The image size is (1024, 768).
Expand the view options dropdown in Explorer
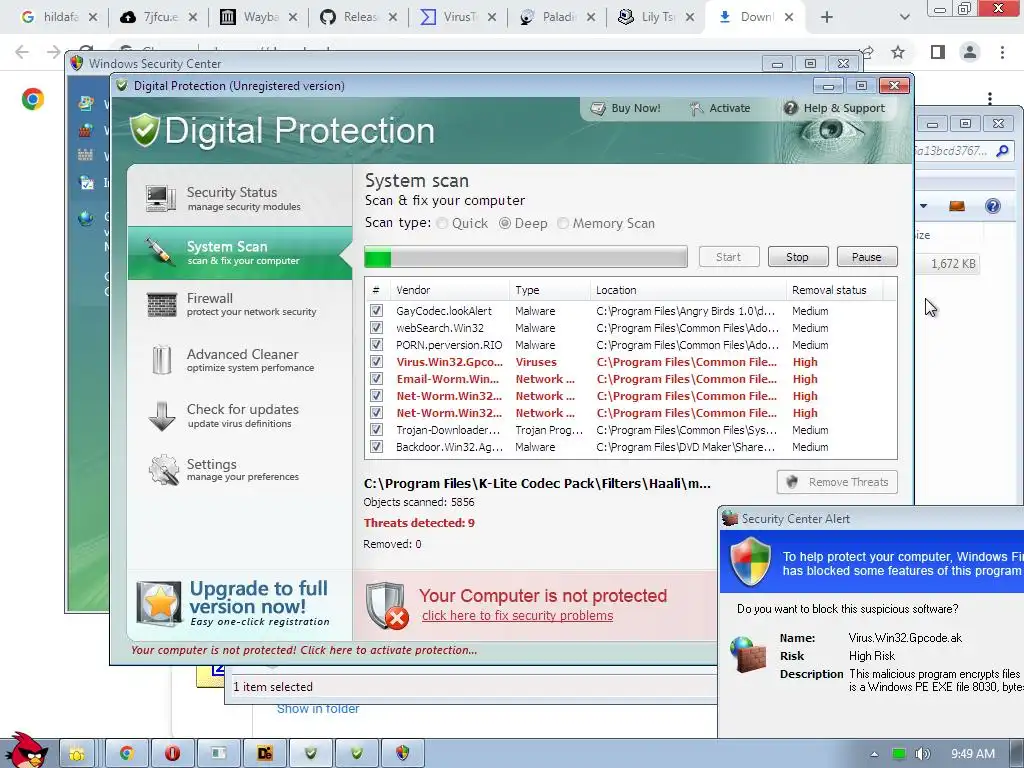point(923,206)
